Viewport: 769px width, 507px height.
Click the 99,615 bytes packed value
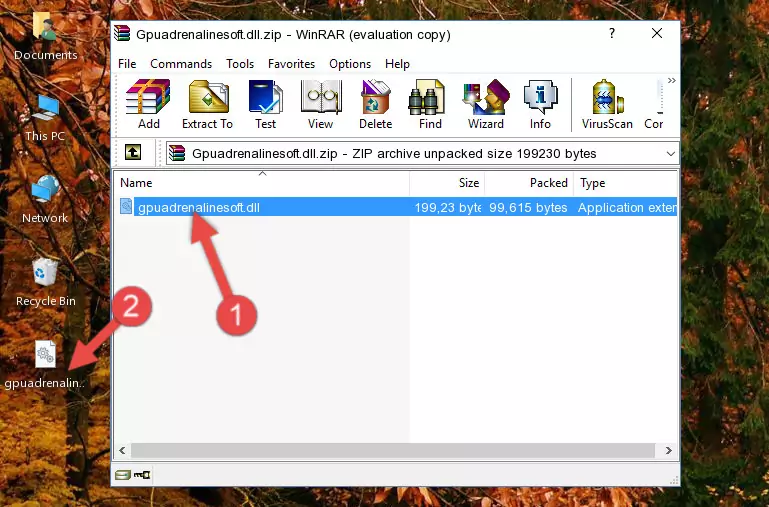(x=528, y=207)
